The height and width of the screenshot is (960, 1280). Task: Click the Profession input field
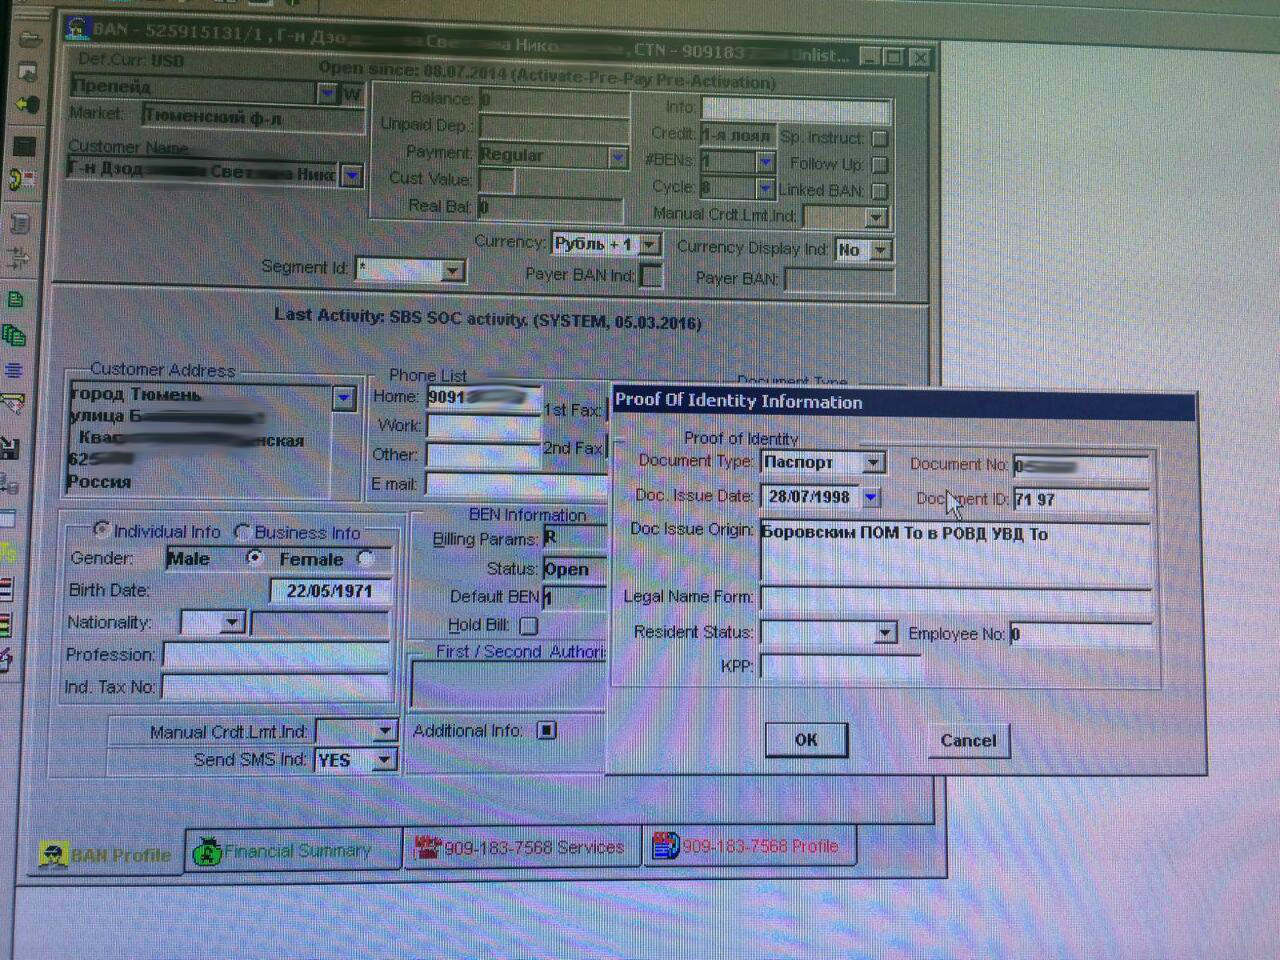(276, 656)
